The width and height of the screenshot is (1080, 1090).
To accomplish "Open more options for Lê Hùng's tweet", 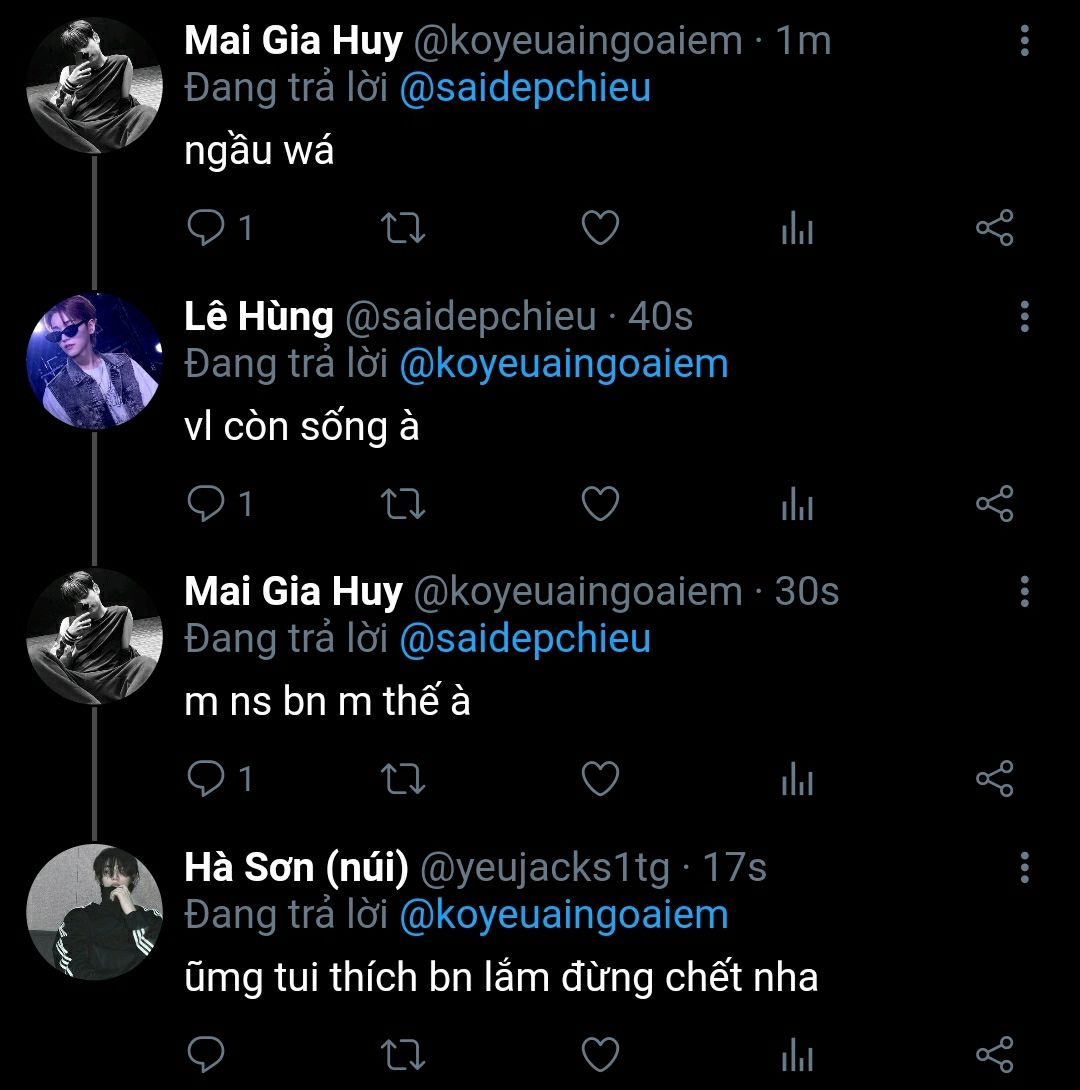I will click(x=1024, y=316).
